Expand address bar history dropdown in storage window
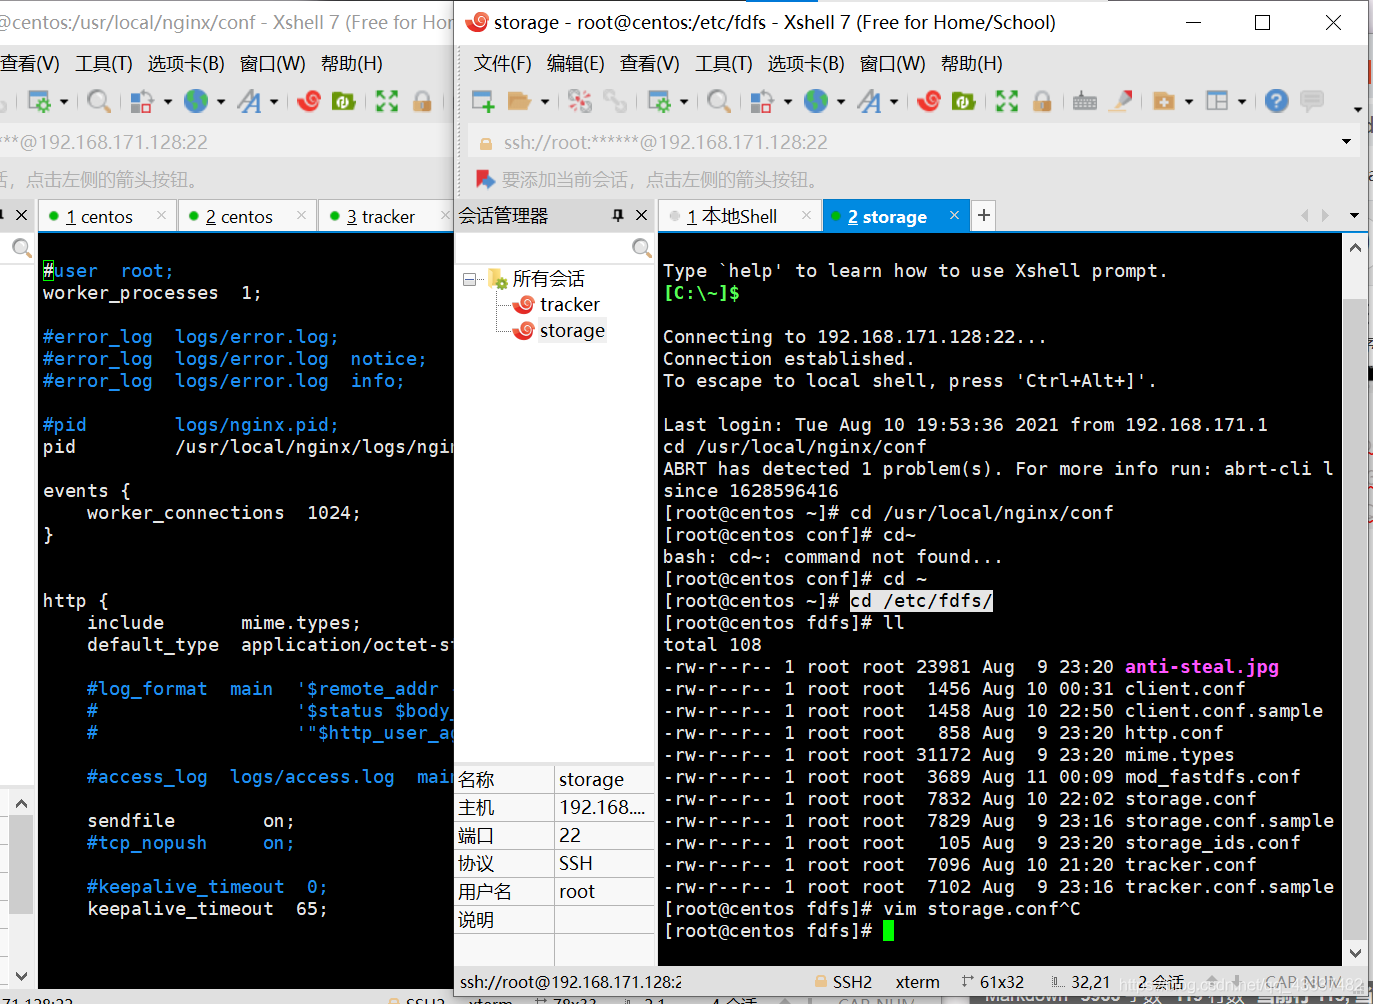The image size is (1373, 1004). (x=1346, y=142)
